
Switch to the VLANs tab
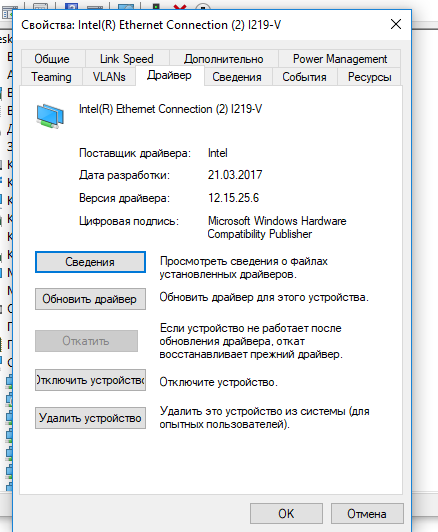(109, 77)
